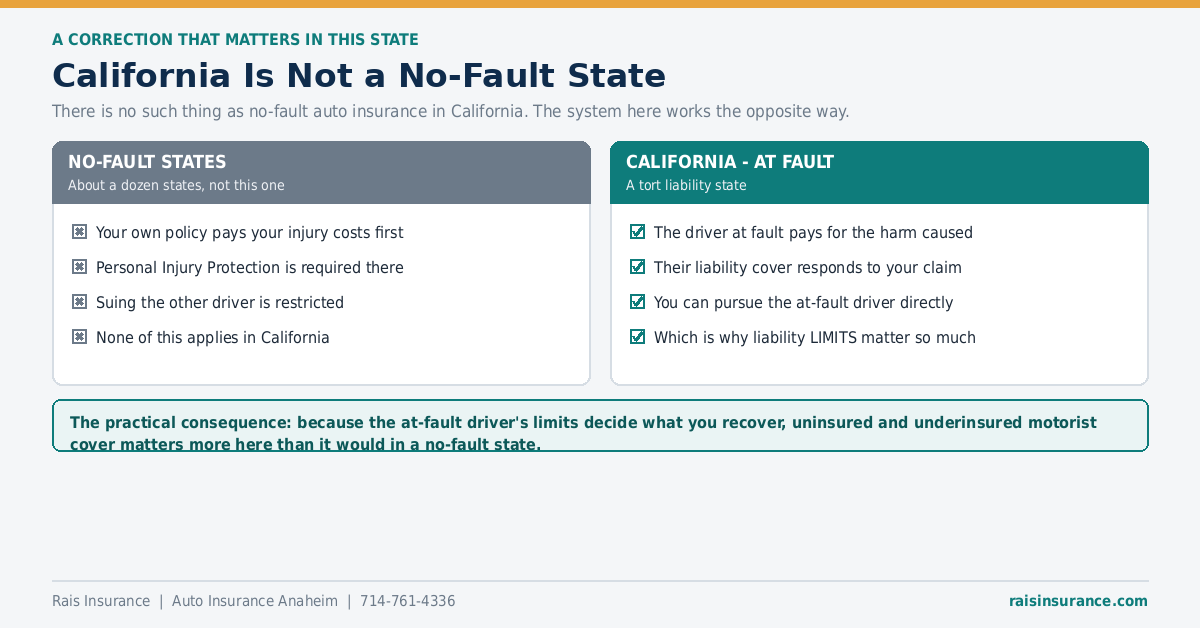1200x628 pixels.
Task: Click the 'A tort liability state' subtitle
Action: coord(686,185)
